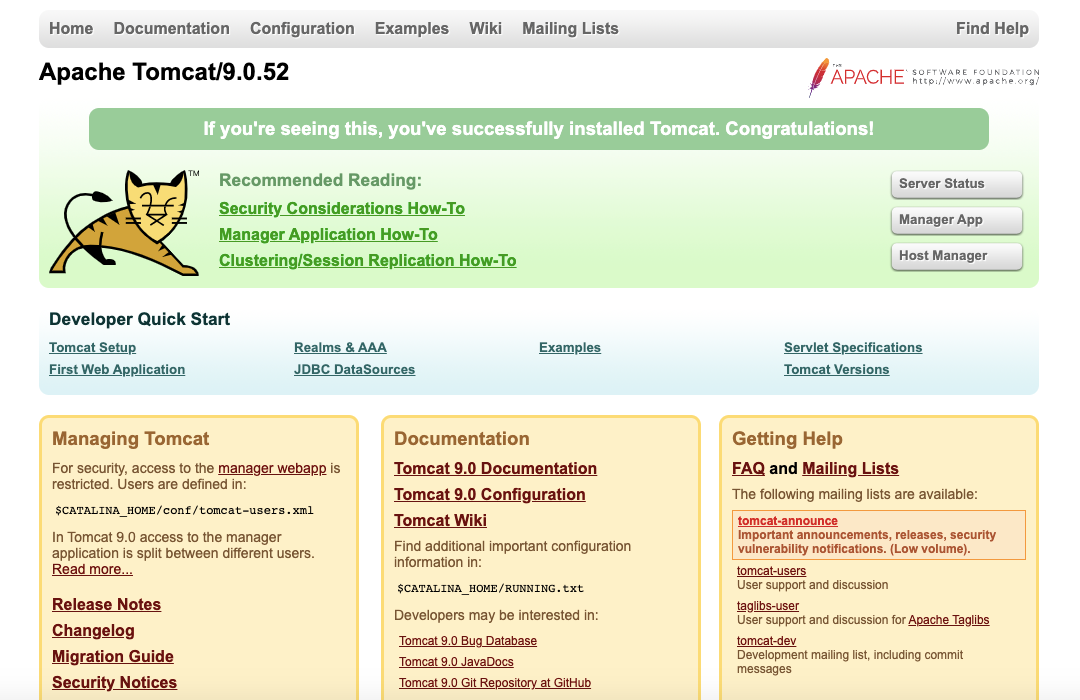Open Servlet Specifications link

pyautogui.click(x=853, y=347)
